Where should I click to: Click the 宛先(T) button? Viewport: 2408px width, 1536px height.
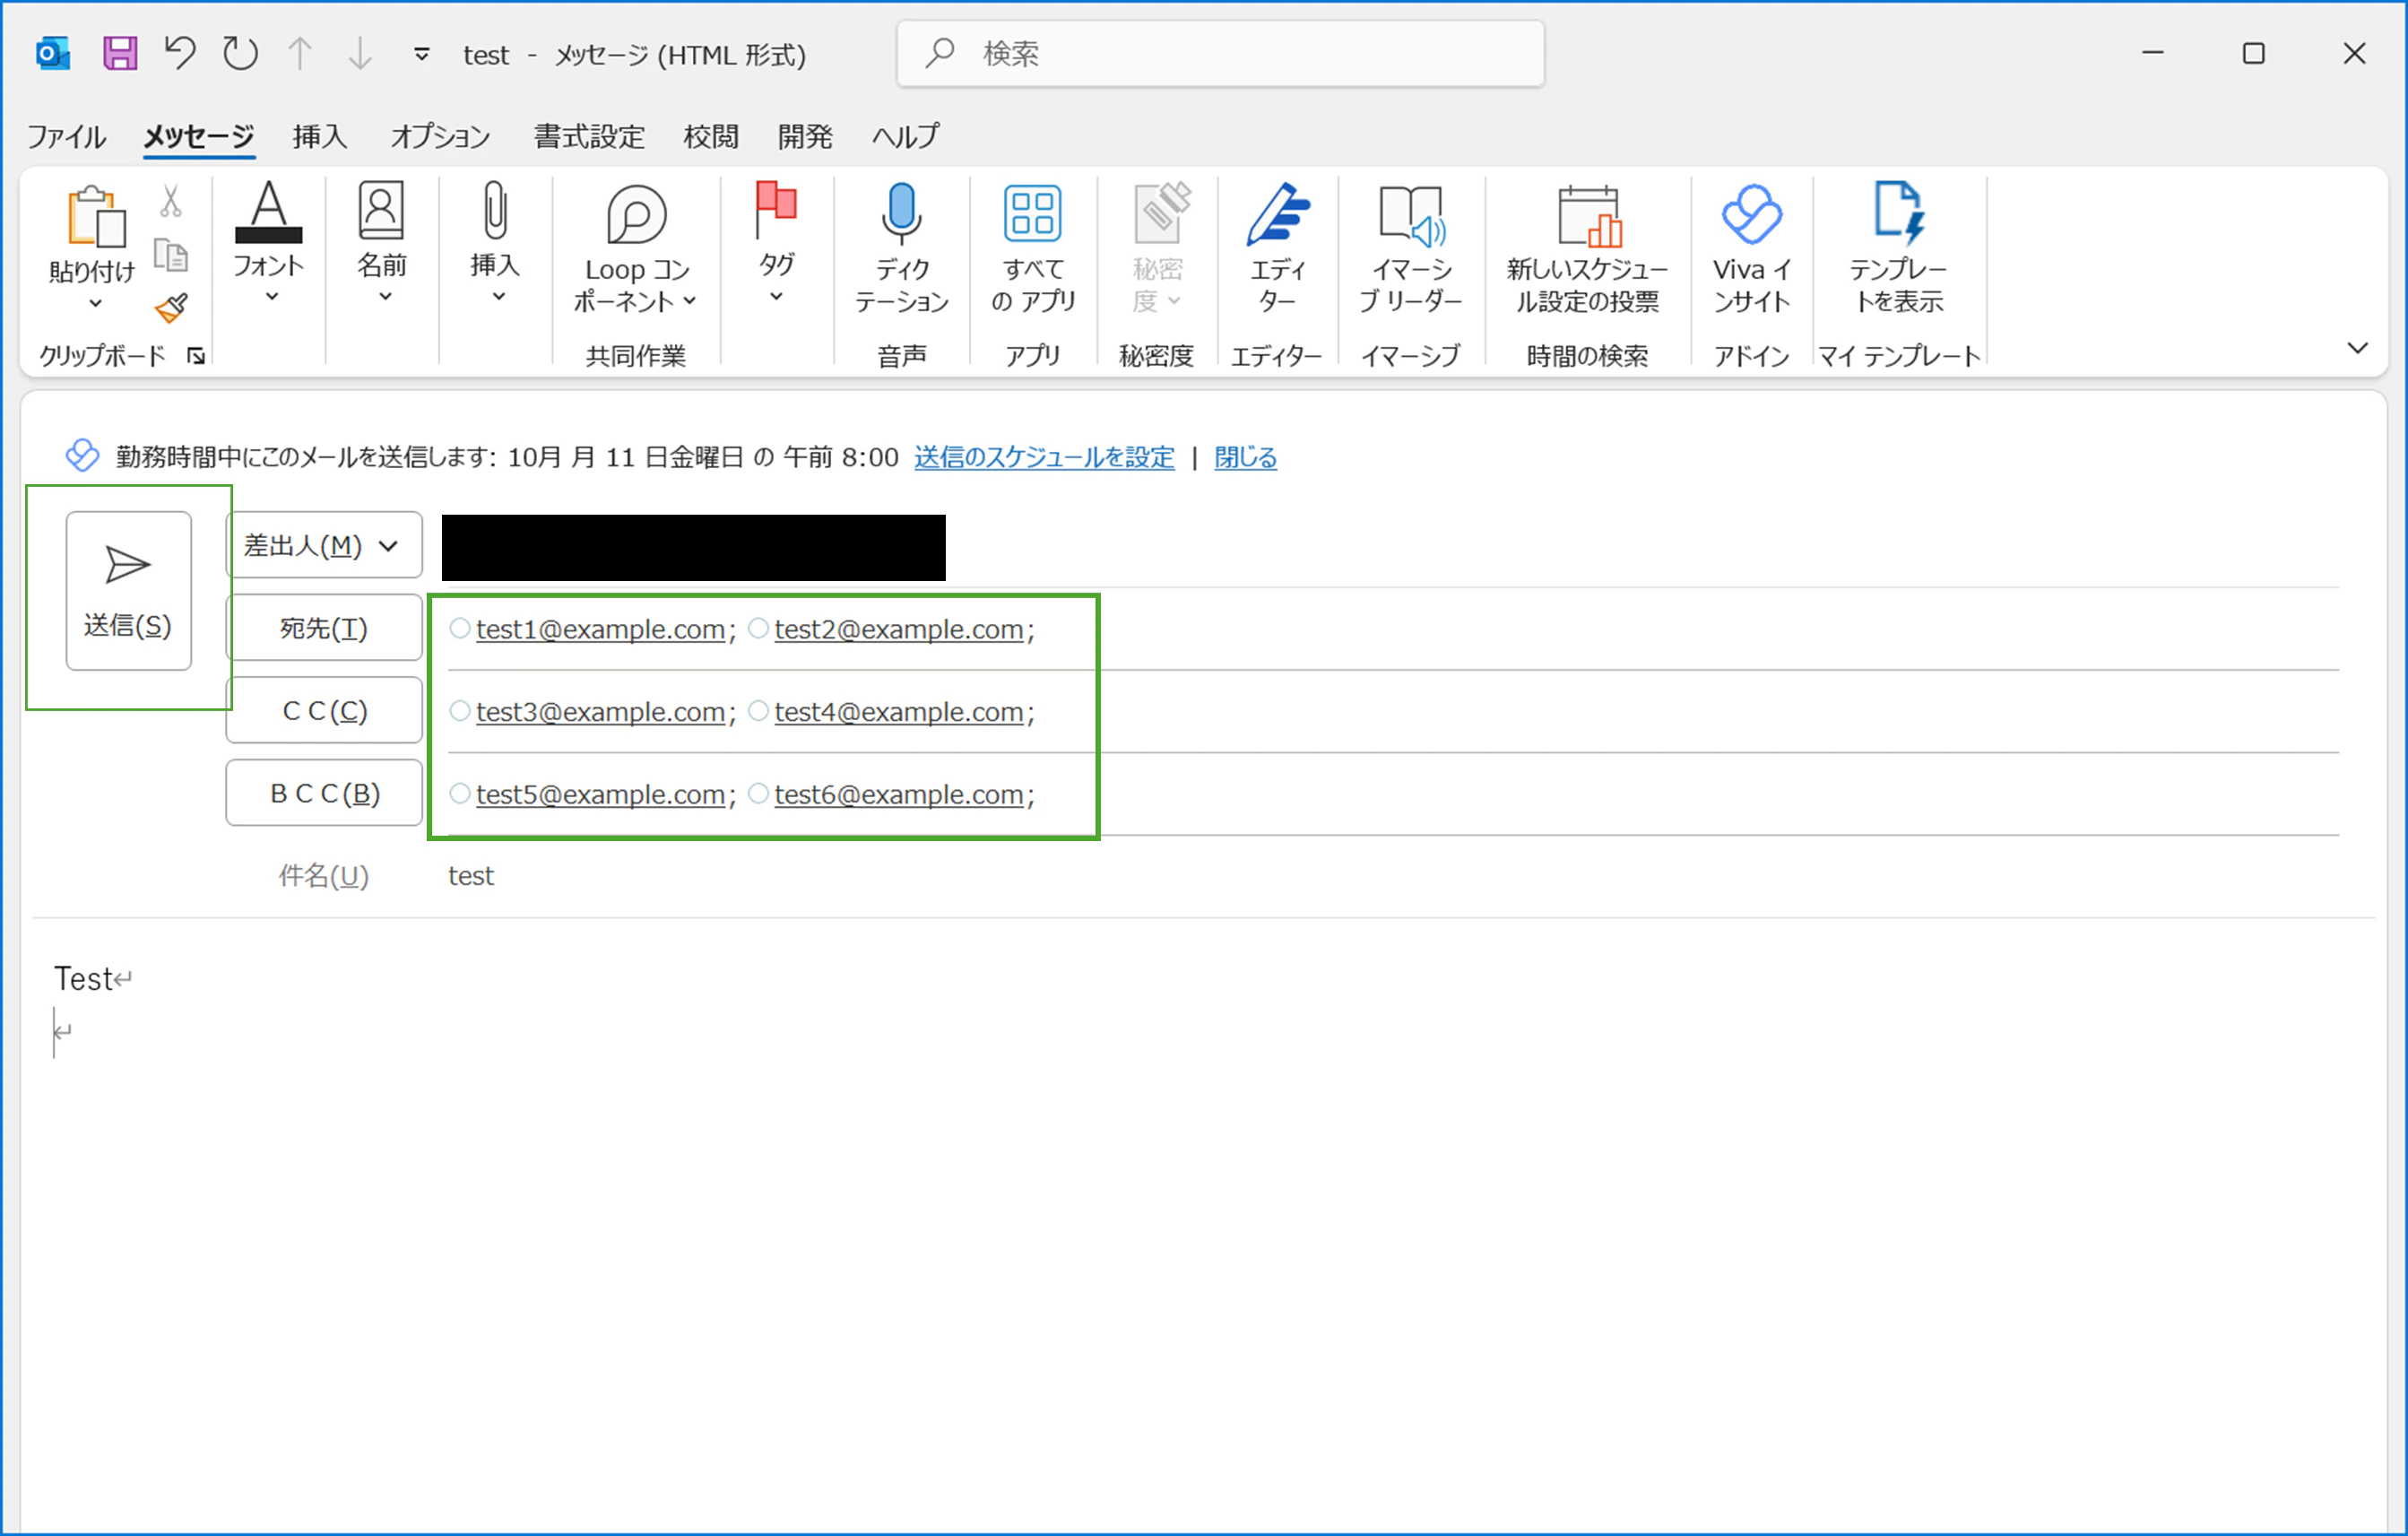point(324,628)
